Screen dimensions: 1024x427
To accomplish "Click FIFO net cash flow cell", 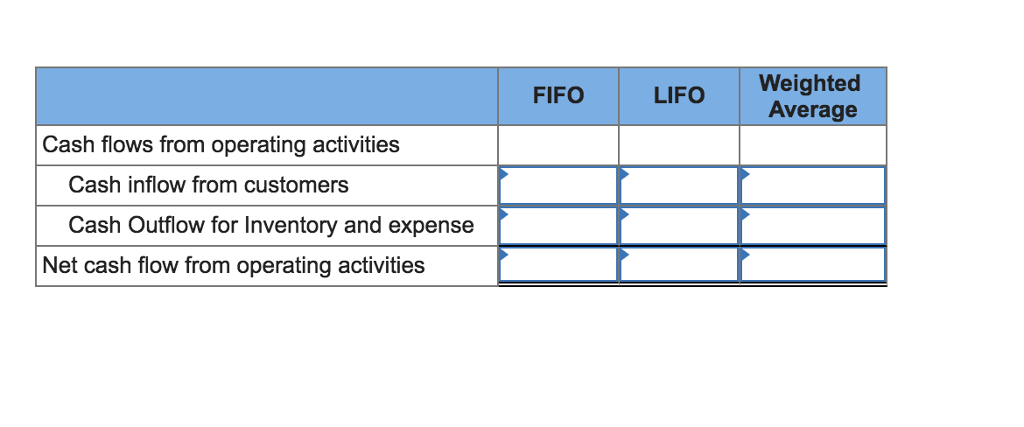I will (558, 265).
